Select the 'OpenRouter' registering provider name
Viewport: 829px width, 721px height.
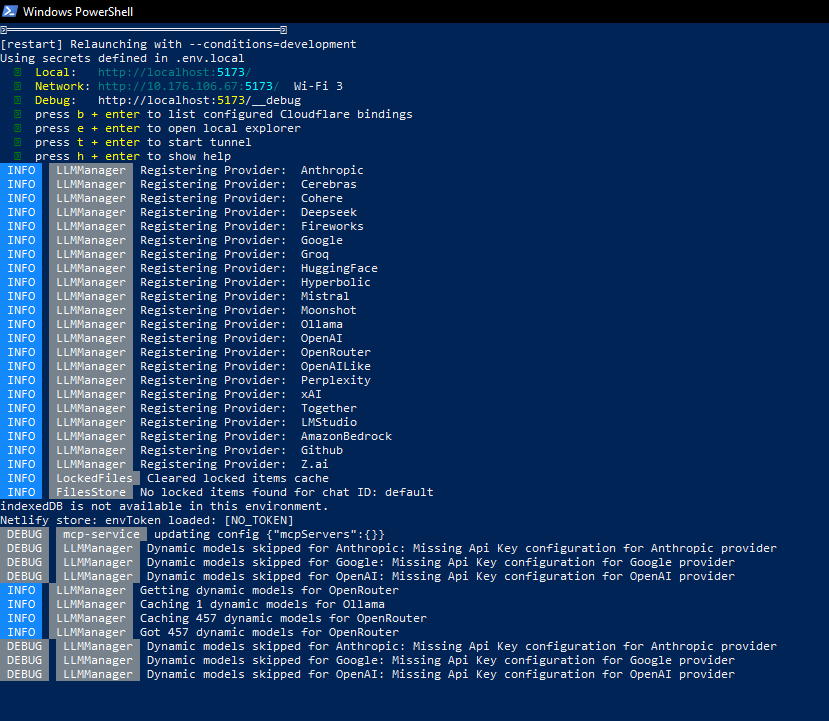pyautogui.click(x=336, y=353)
